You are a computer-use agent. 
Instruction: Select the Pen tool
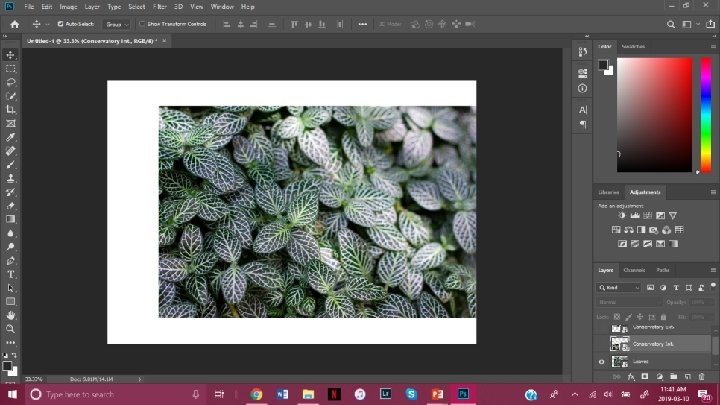coord(10,260)
